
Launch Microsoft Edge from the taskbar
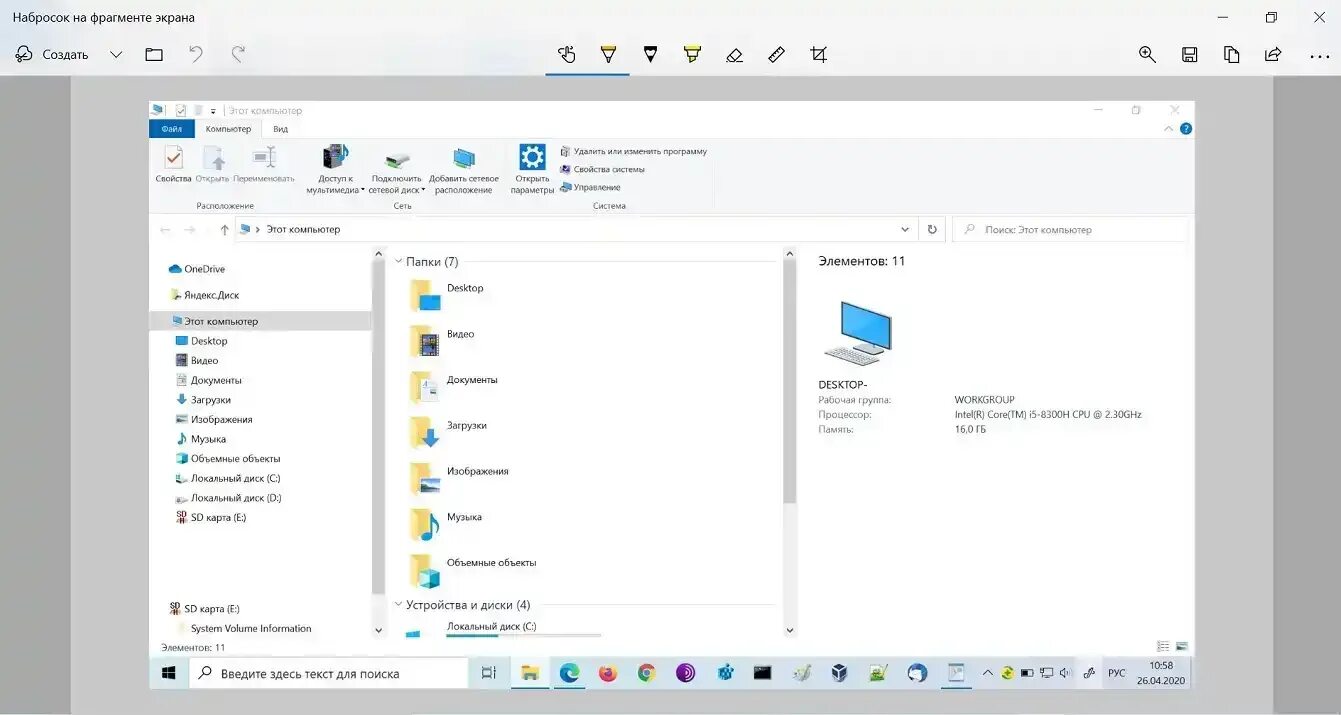569,672
